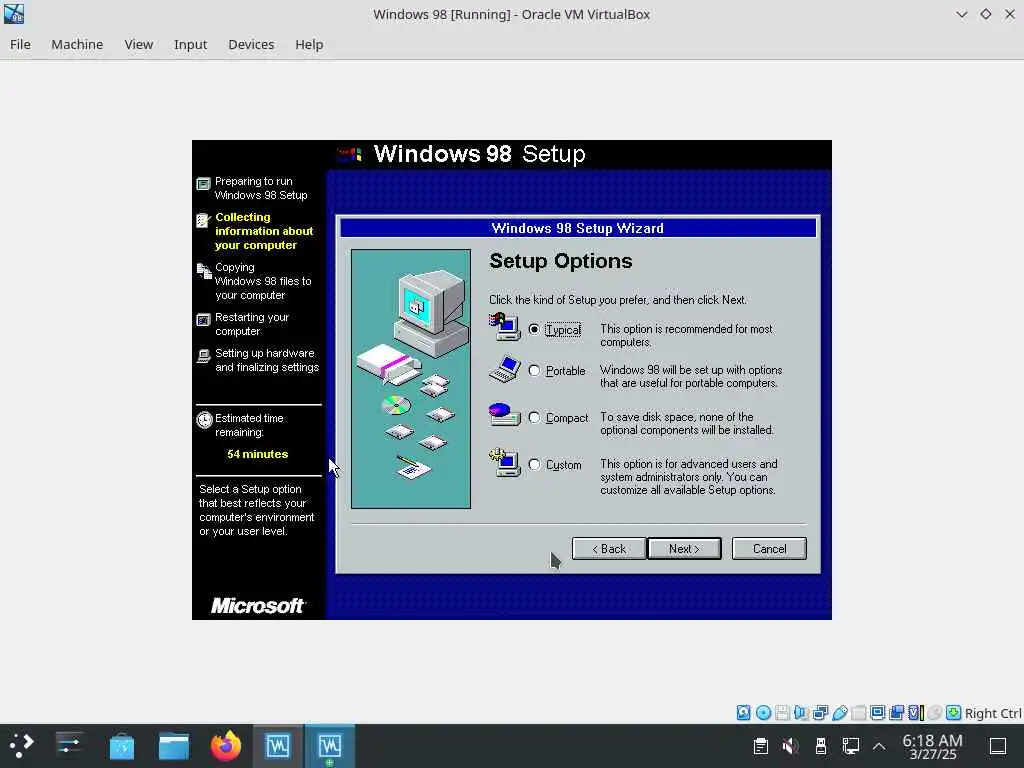This screenshot has width=1024, height=768.
Task: Click the Custom option tools icon
Action: 504,462
